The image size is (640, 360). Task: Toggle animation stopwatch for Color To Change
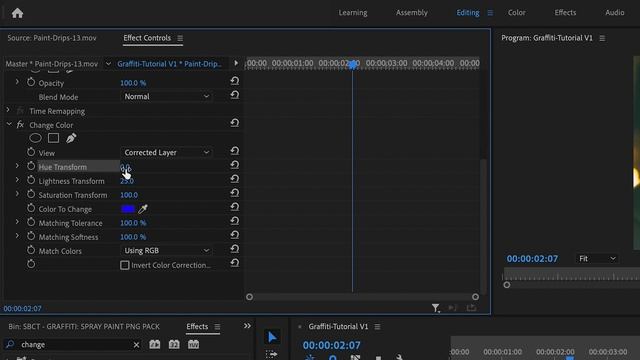pyautogui.click(x=31, y=208)
